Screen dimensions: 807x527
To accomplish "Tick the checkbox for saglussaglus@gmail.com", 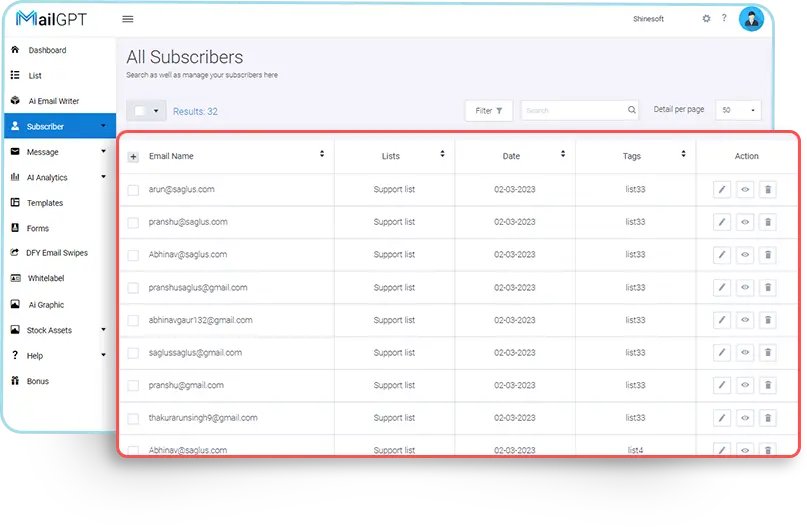I will click(133, 353).
